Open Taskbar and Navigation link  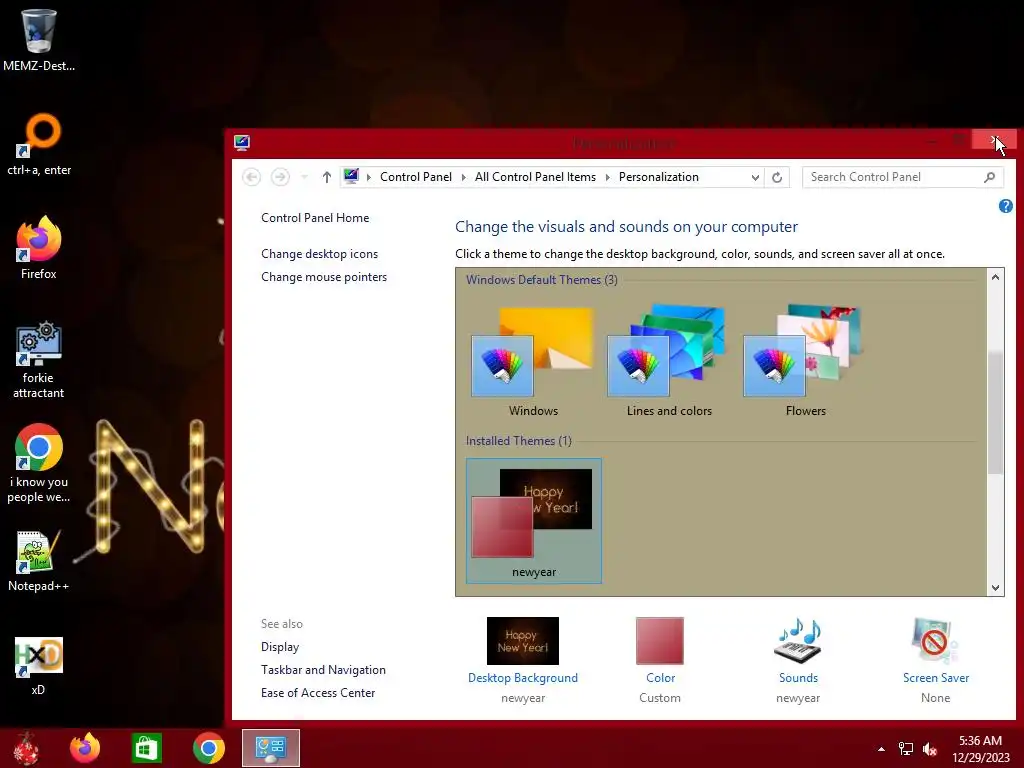point(323,670)
